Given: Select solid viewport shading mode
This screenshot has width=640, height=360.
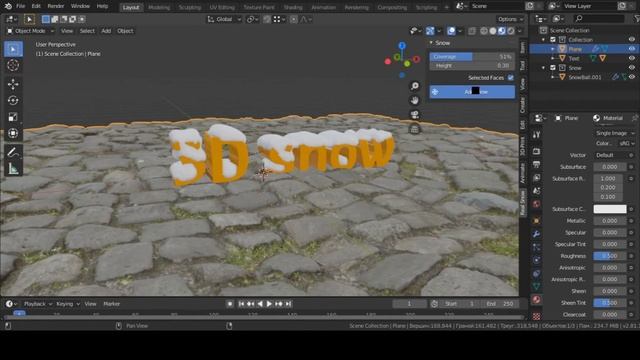Looking at the screenshot, I should (493, 31).
